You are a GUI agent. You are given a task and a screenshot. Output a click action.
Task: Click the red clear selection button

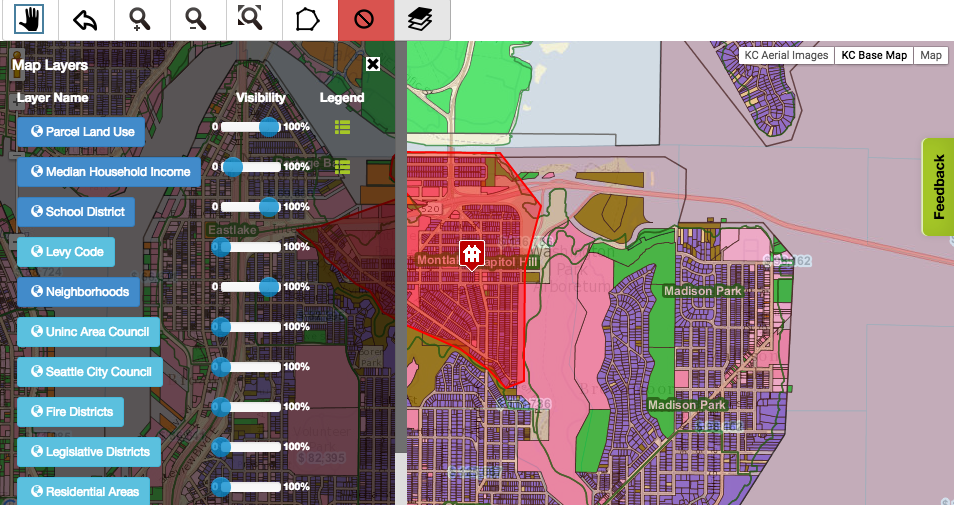(x=366, y=20)
